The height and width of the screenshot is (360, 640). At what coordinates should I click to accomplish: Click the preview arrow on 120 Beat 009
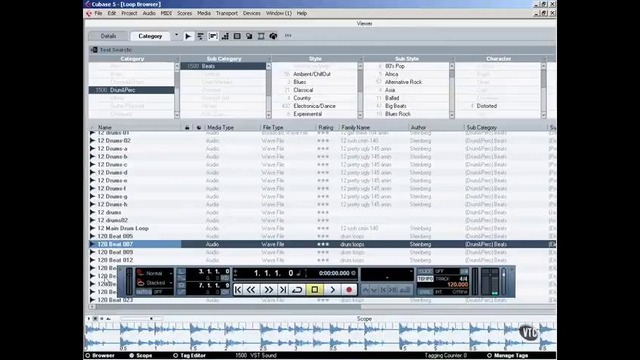93,252
